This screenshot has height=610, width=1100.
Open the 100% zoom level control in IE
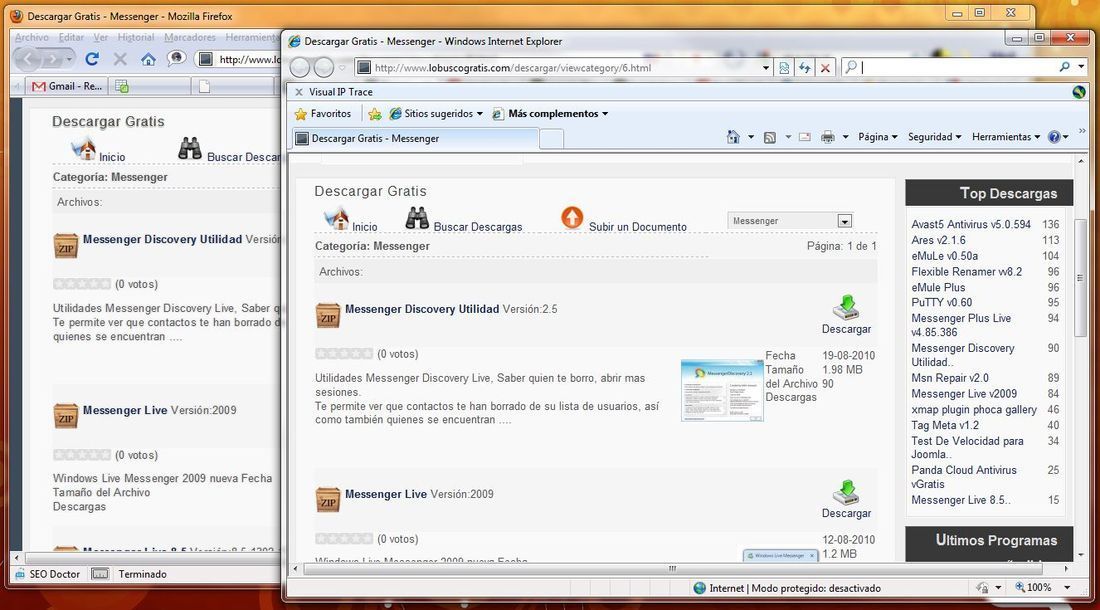pyautogui.click(x=1043, y=588)
